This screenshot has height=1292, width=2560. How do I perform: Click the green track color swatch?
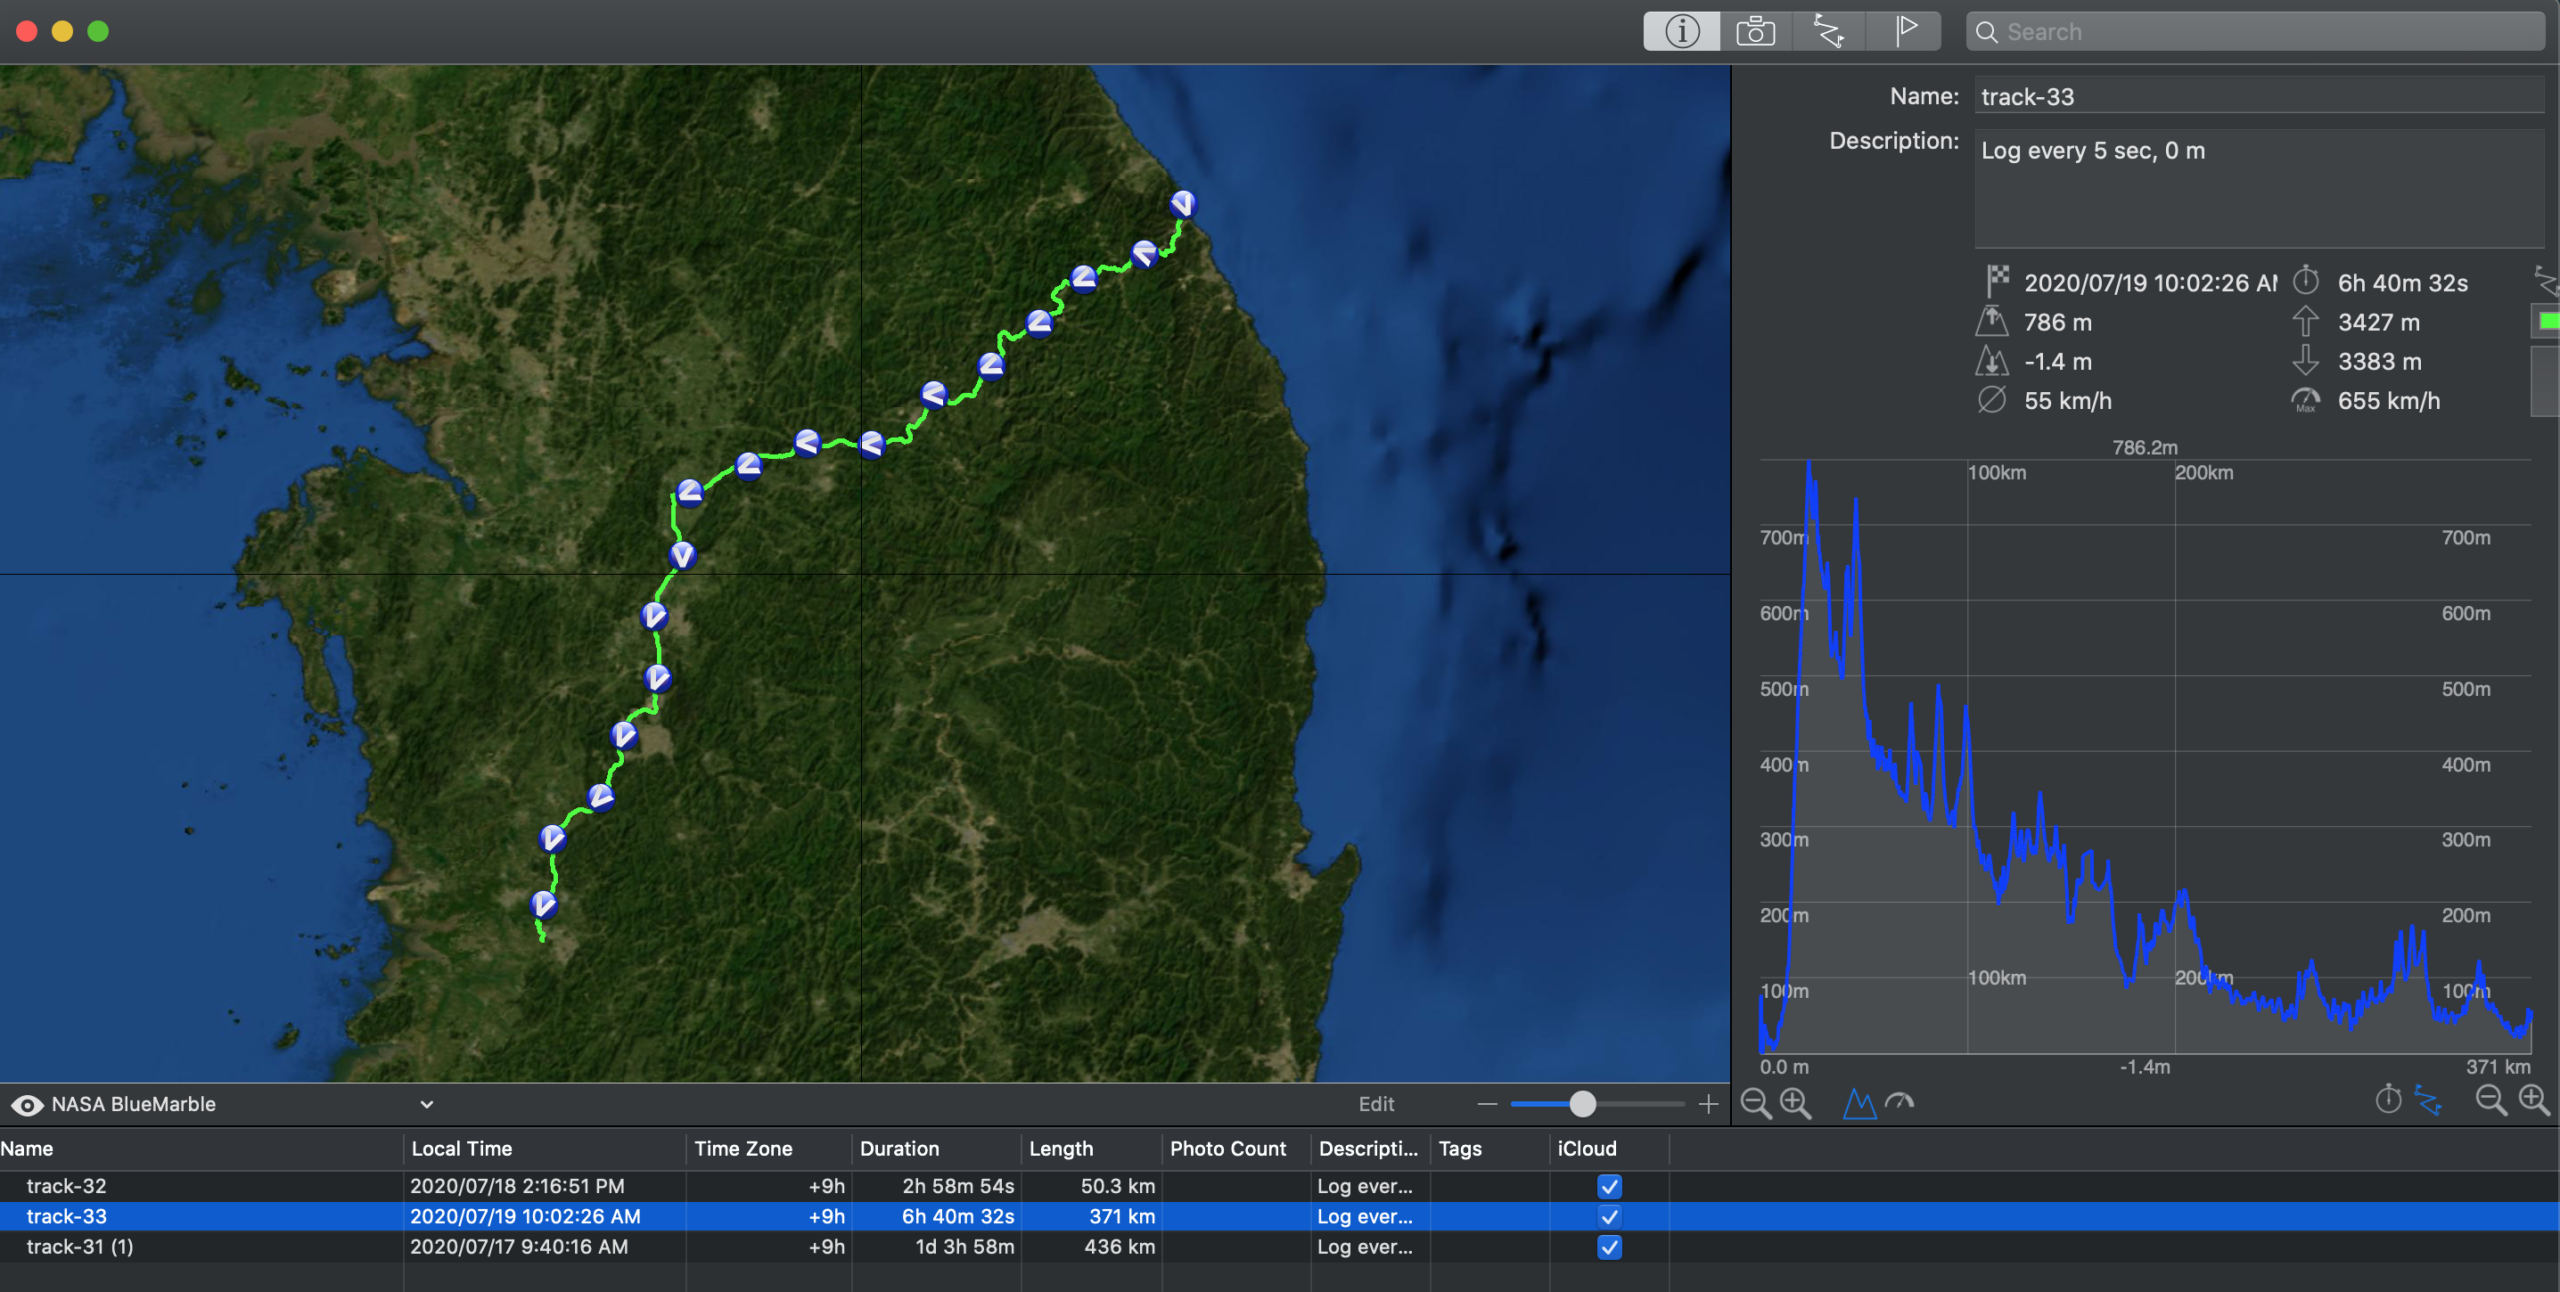tap(2548, 321)
